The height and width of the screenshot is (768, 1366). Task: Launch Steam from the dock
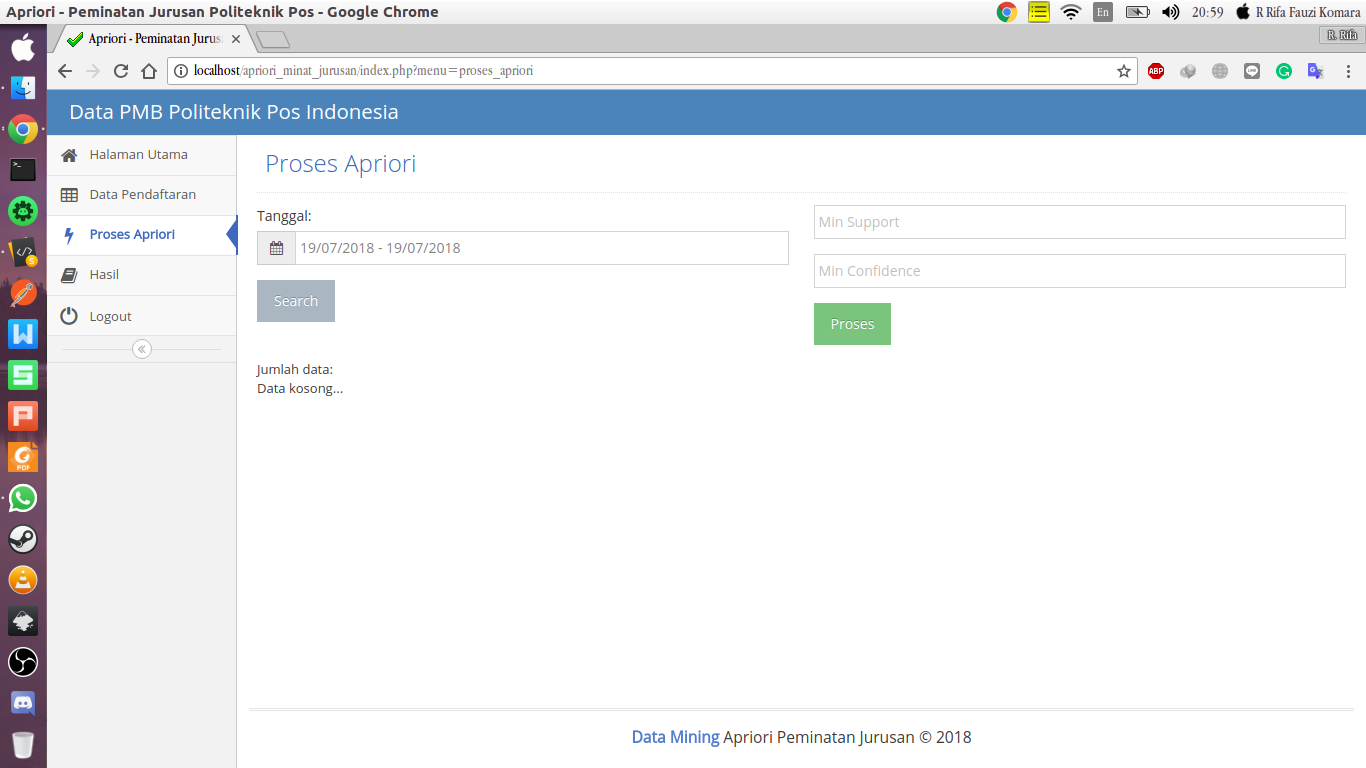[23, 539]
